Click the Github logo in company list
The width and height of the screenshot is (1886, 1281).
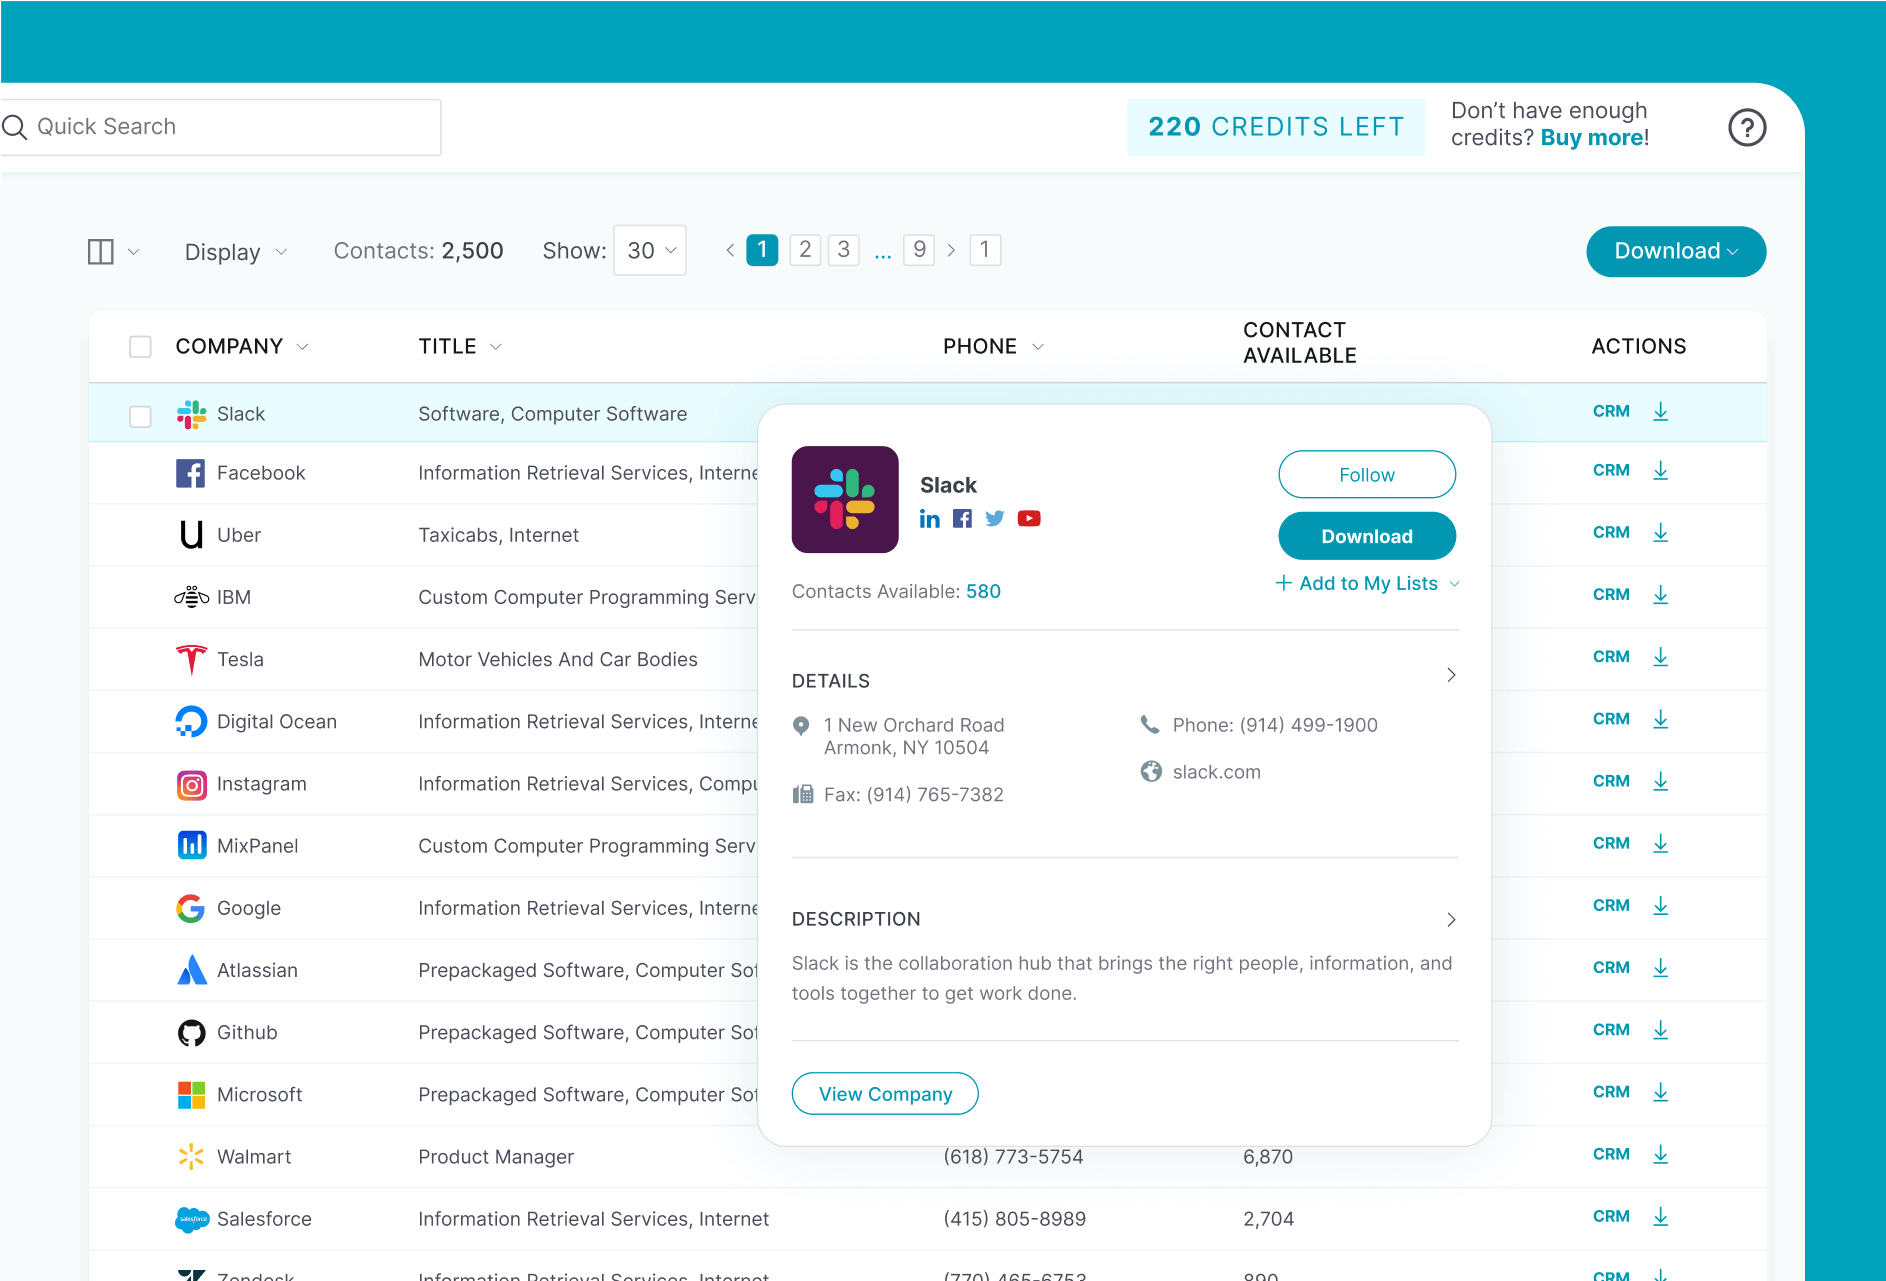pyautogui.click(x=191, y=1032)
